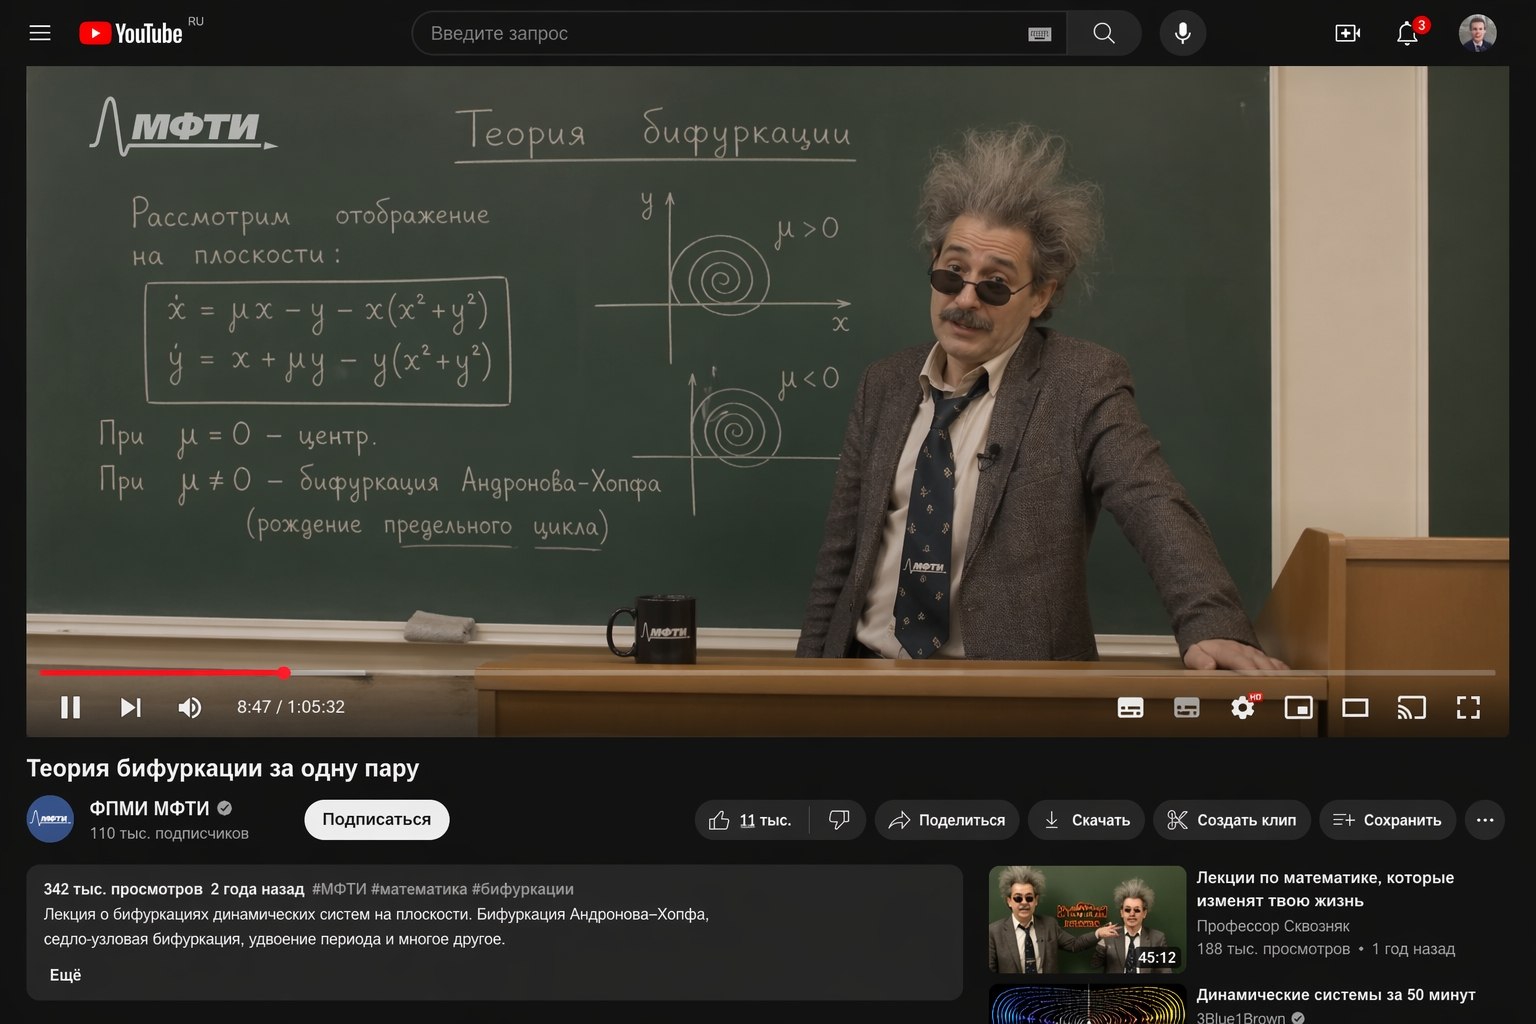Seek by clicking the red progress bar
1536x1024 pixels.
tap(161, 673)
